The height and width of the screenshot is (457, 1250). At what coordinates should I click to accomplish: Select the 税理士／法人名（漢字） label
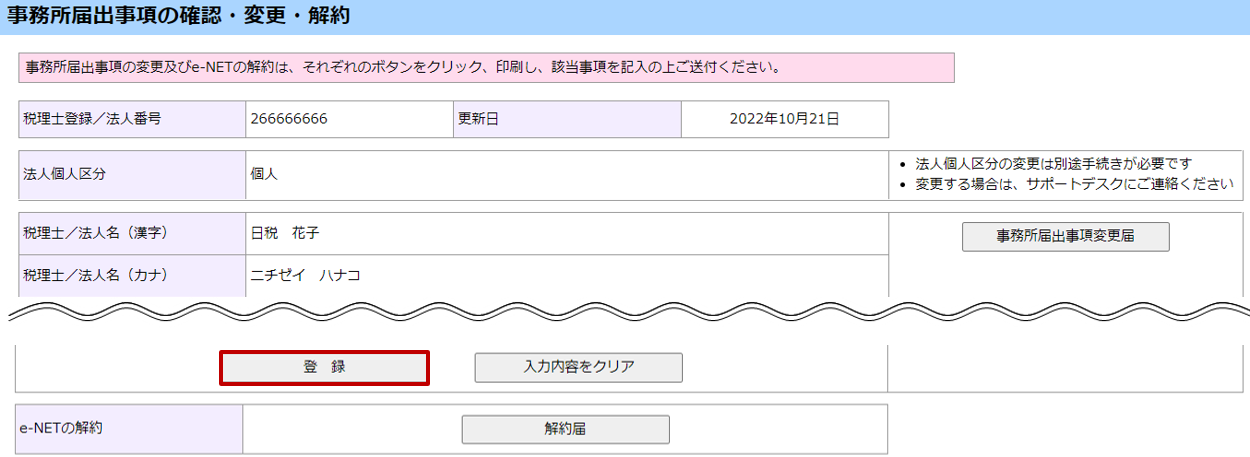[x=132, y=233]
